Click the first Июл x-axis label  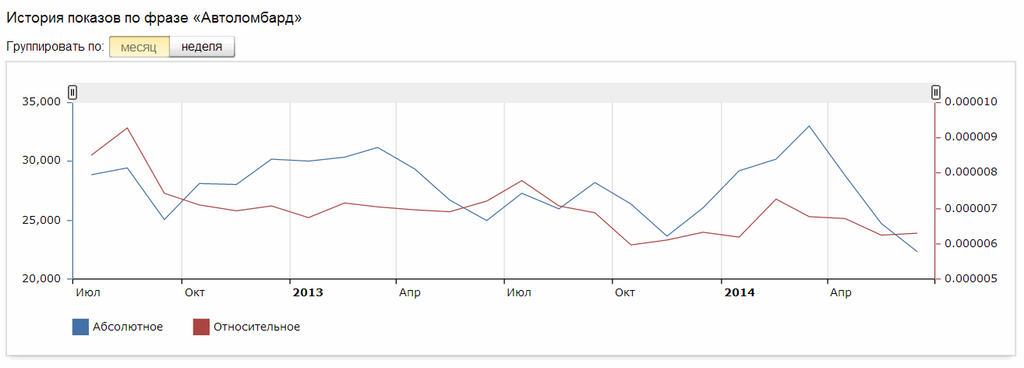tap(88, 292)
